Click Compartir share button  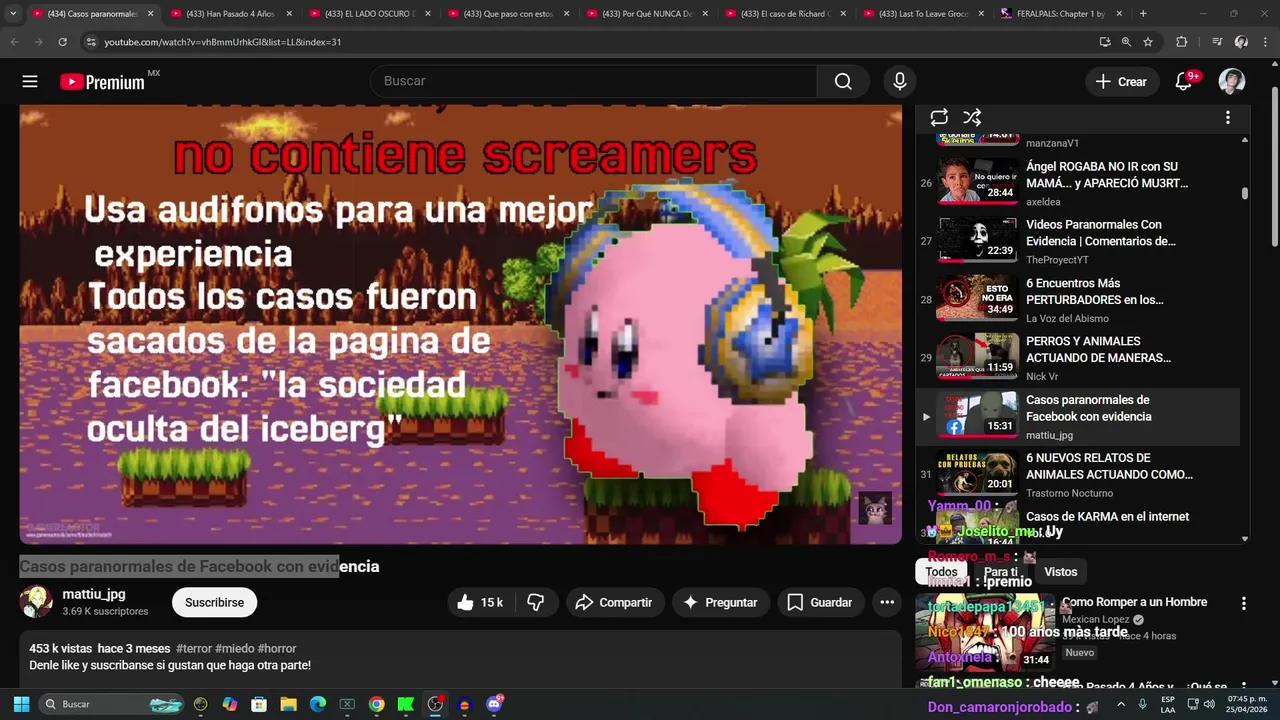point(614,602)
